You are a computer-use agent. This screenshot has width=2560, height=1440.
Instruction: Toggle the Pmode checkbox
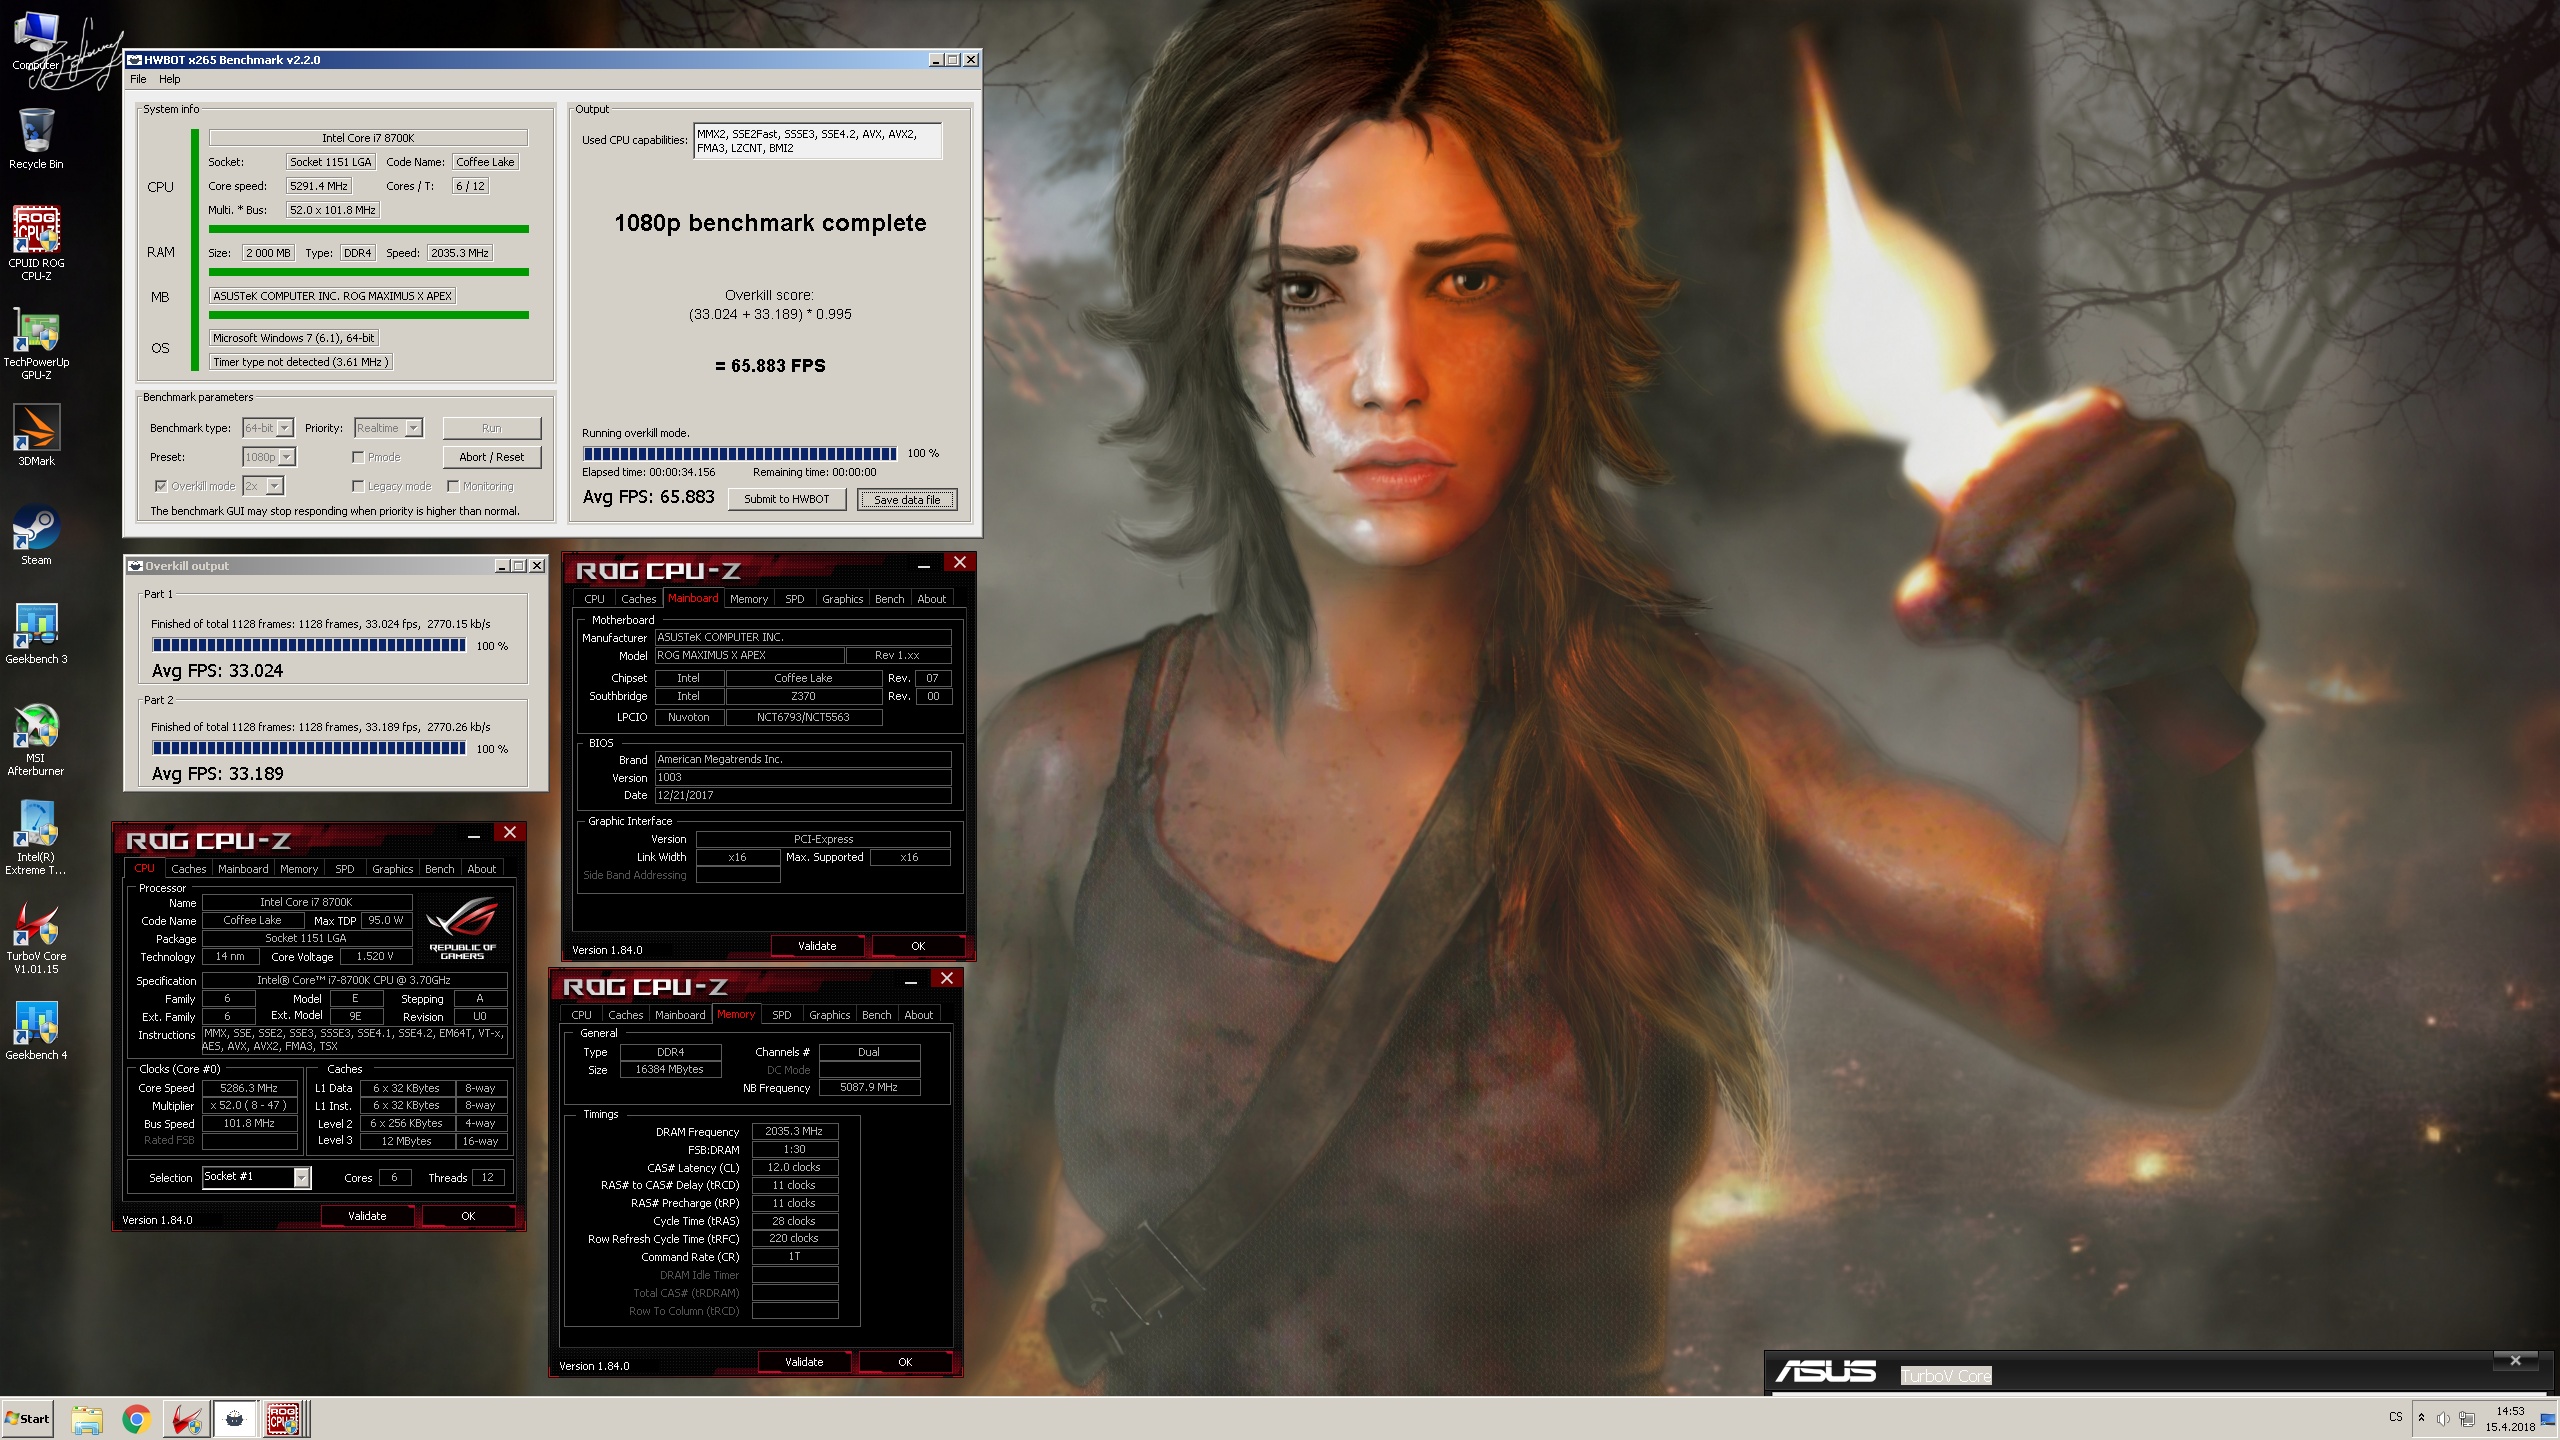click(x=358, y=457)
